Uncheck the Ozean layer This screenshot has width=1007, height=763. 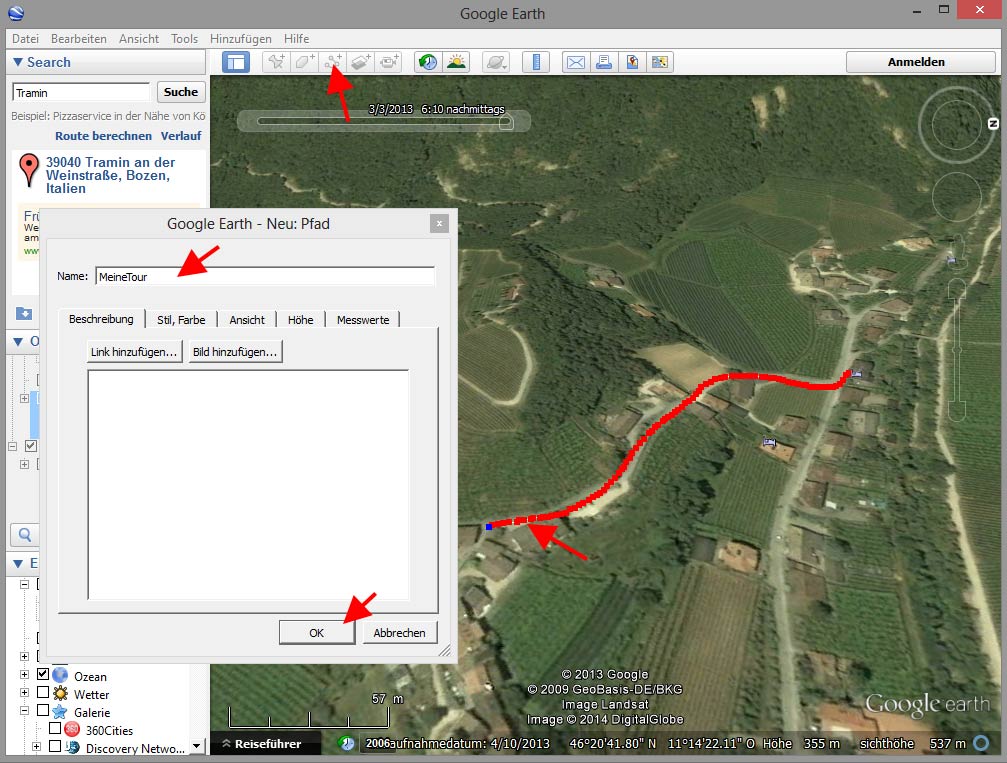point(42,675)
